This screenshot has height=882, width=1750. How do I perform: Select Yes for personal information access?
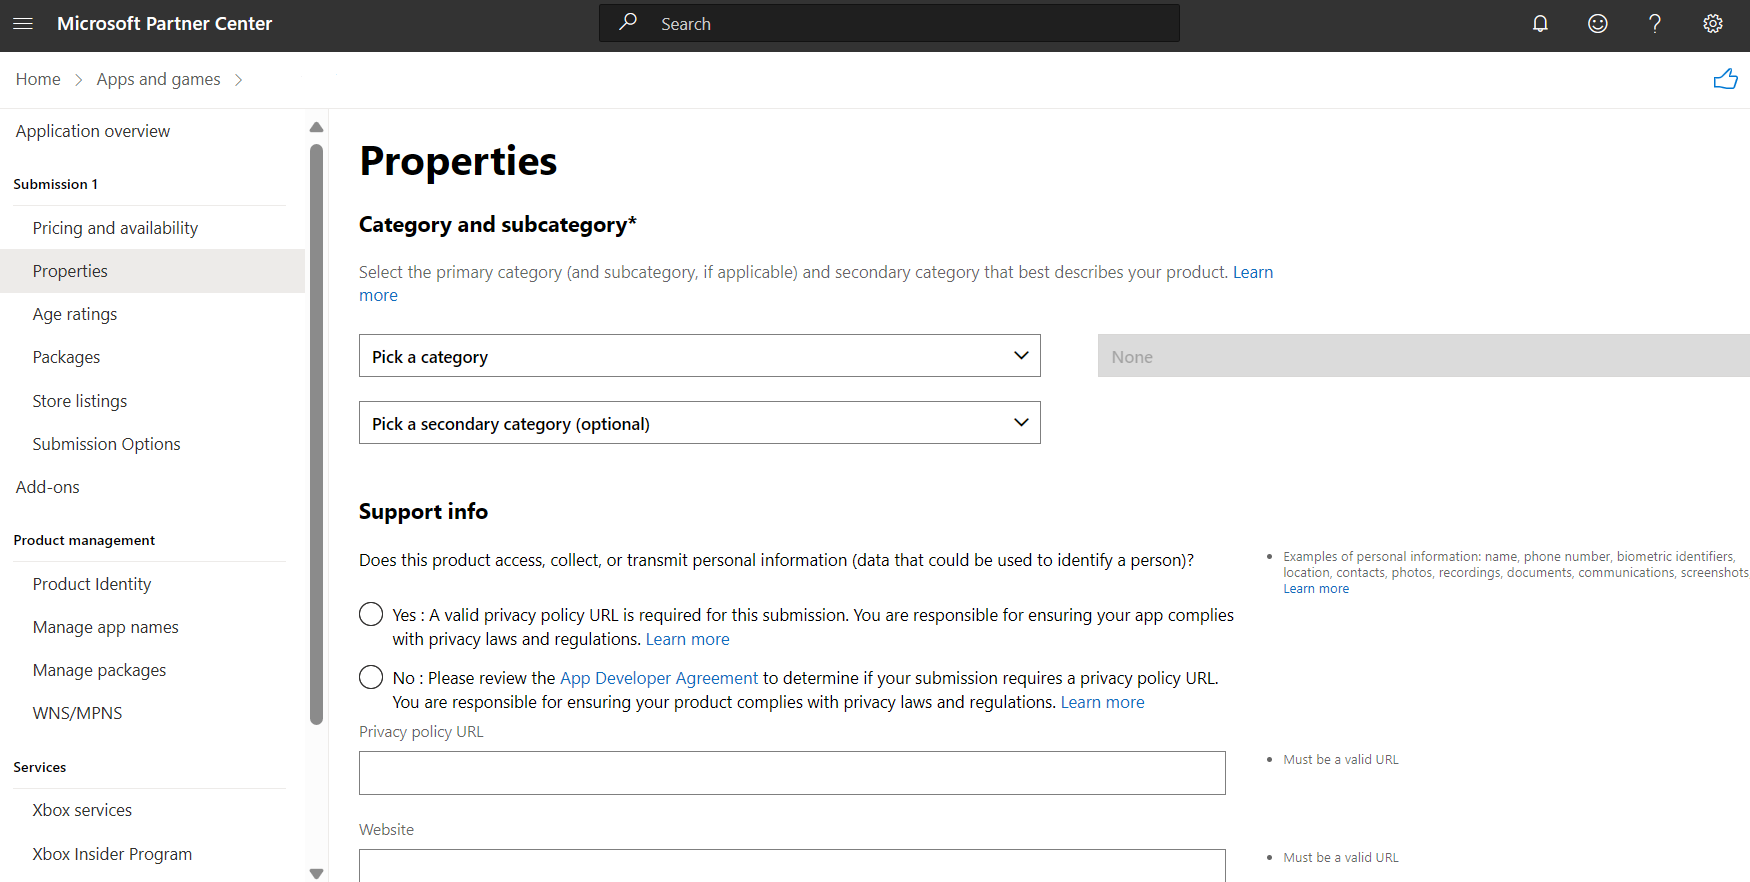tap(371, 614)
